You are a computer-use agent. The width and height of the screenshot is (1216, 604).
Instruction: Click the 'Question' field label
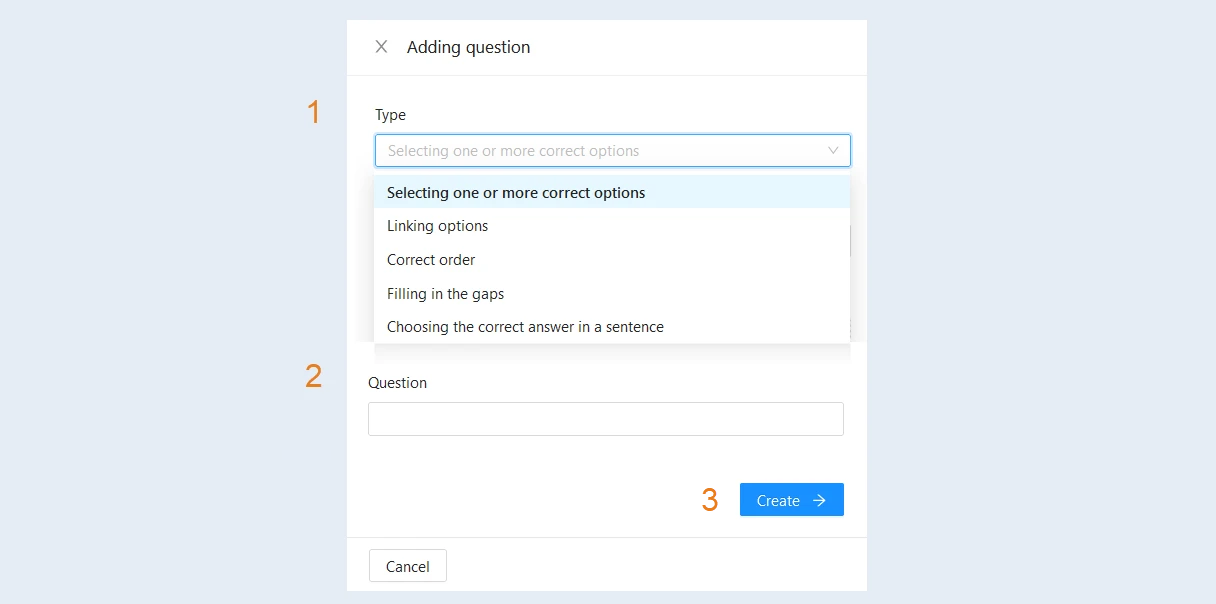[398, 383]
